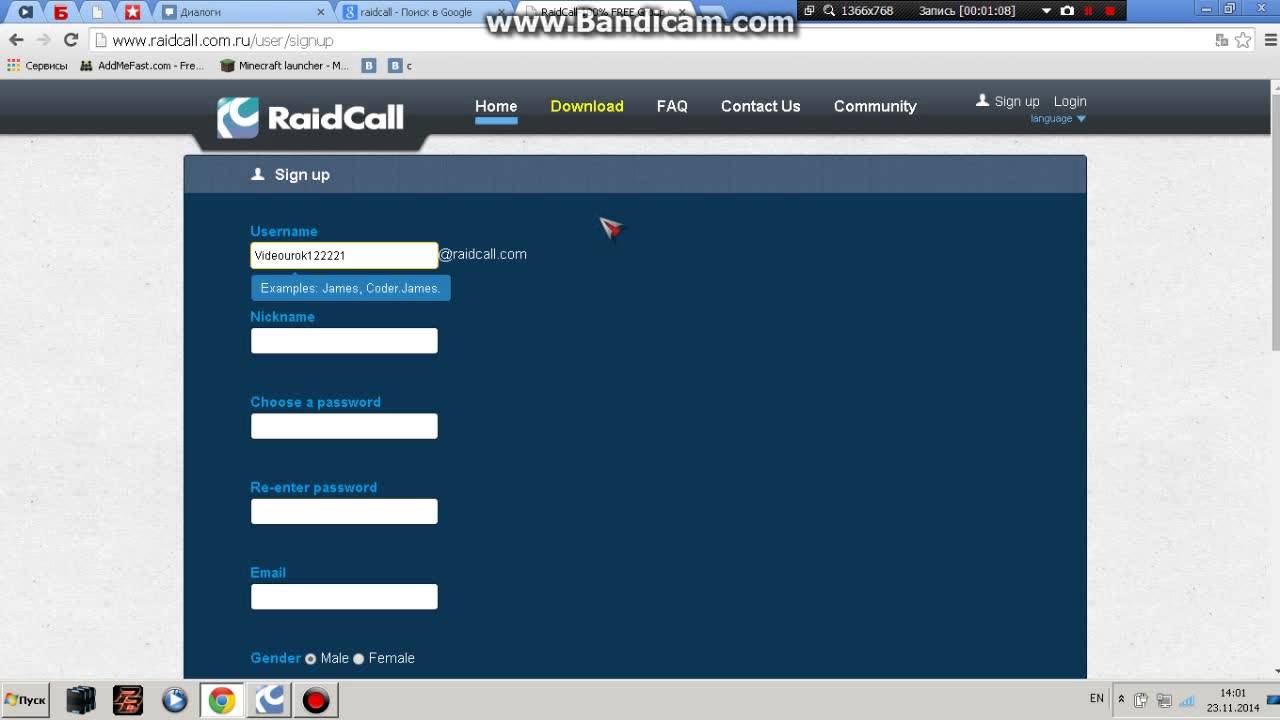Click the Bandicam magnifier icon
Image resolution: width=1280 pixels, height=720 pixels.
pyautogui.click(x=829, y=11)
